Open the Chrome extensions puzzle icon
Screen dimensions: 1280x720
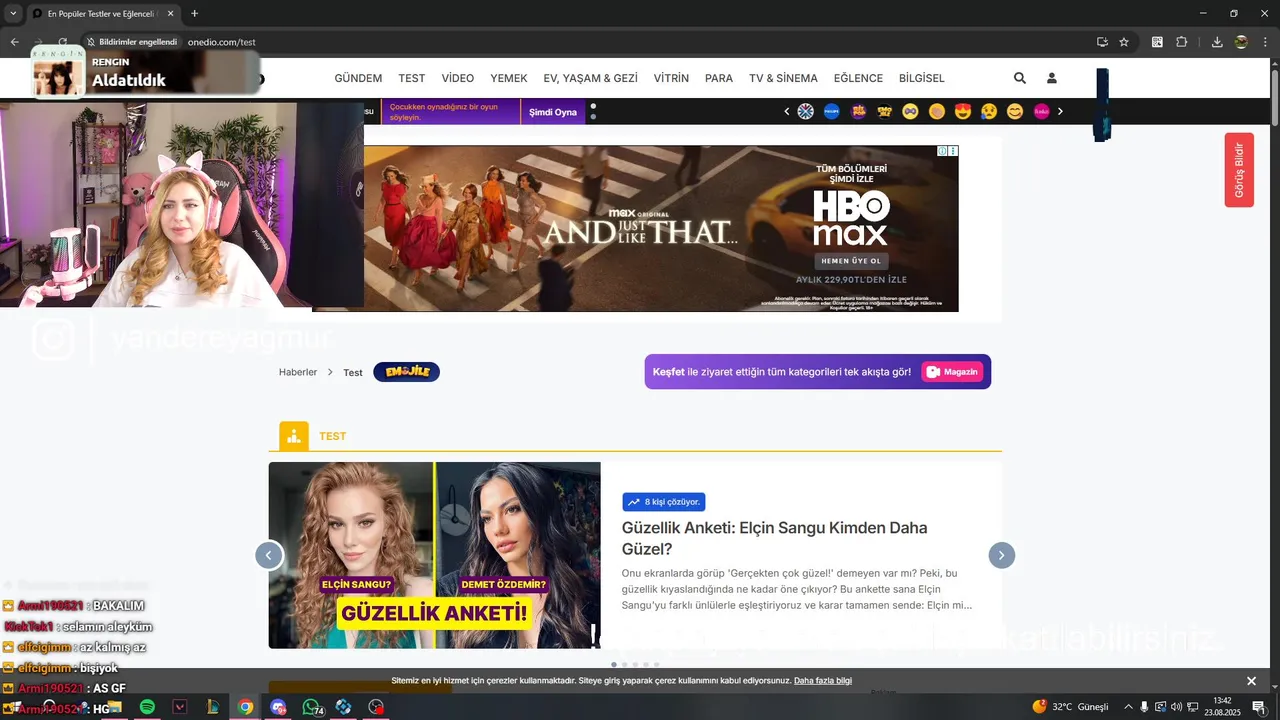coord(1181,42)
